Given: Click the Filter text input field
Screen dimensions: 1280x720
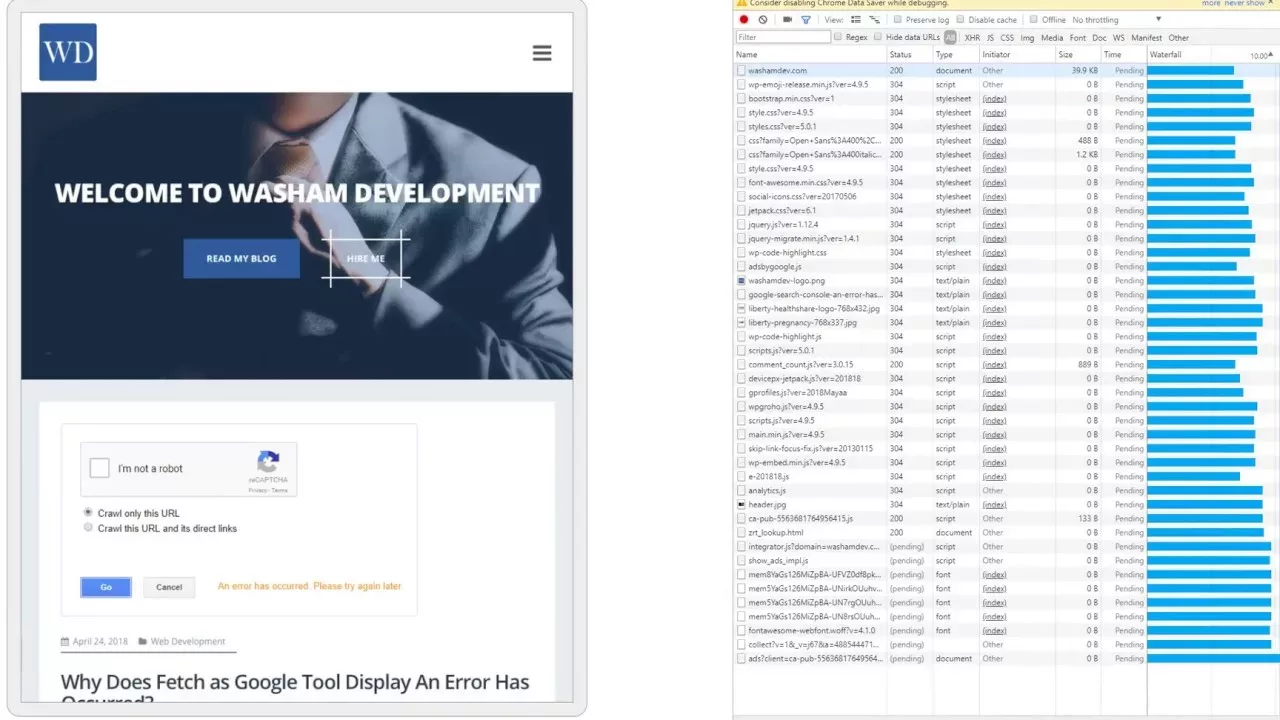Looking at the screenshot, I should tap(783, 37).
